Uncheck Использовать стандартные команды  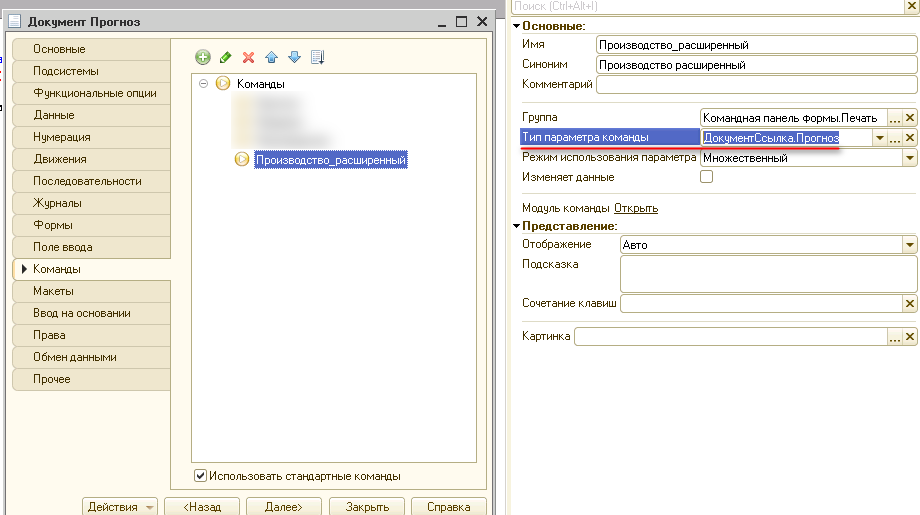[x=201, y=476]
